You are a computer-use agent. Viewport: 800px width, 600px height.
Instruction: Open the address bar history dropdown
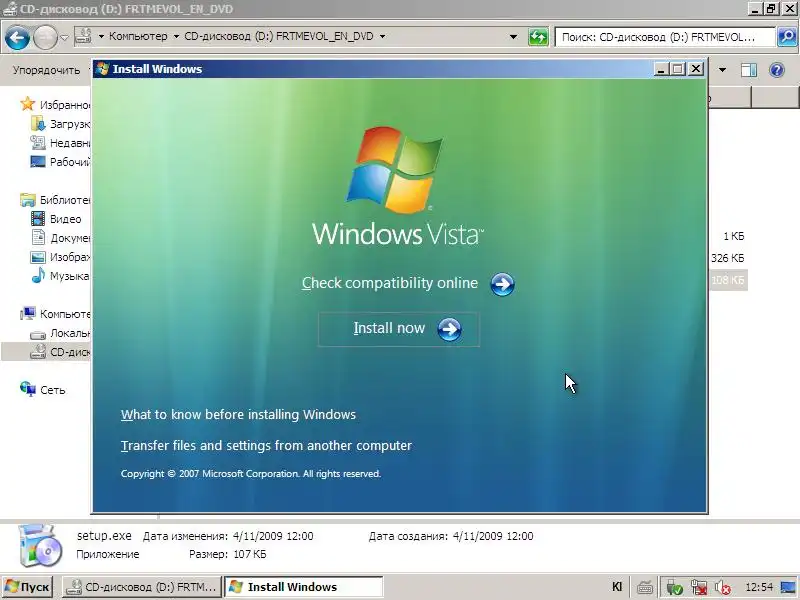click(513, 37)
